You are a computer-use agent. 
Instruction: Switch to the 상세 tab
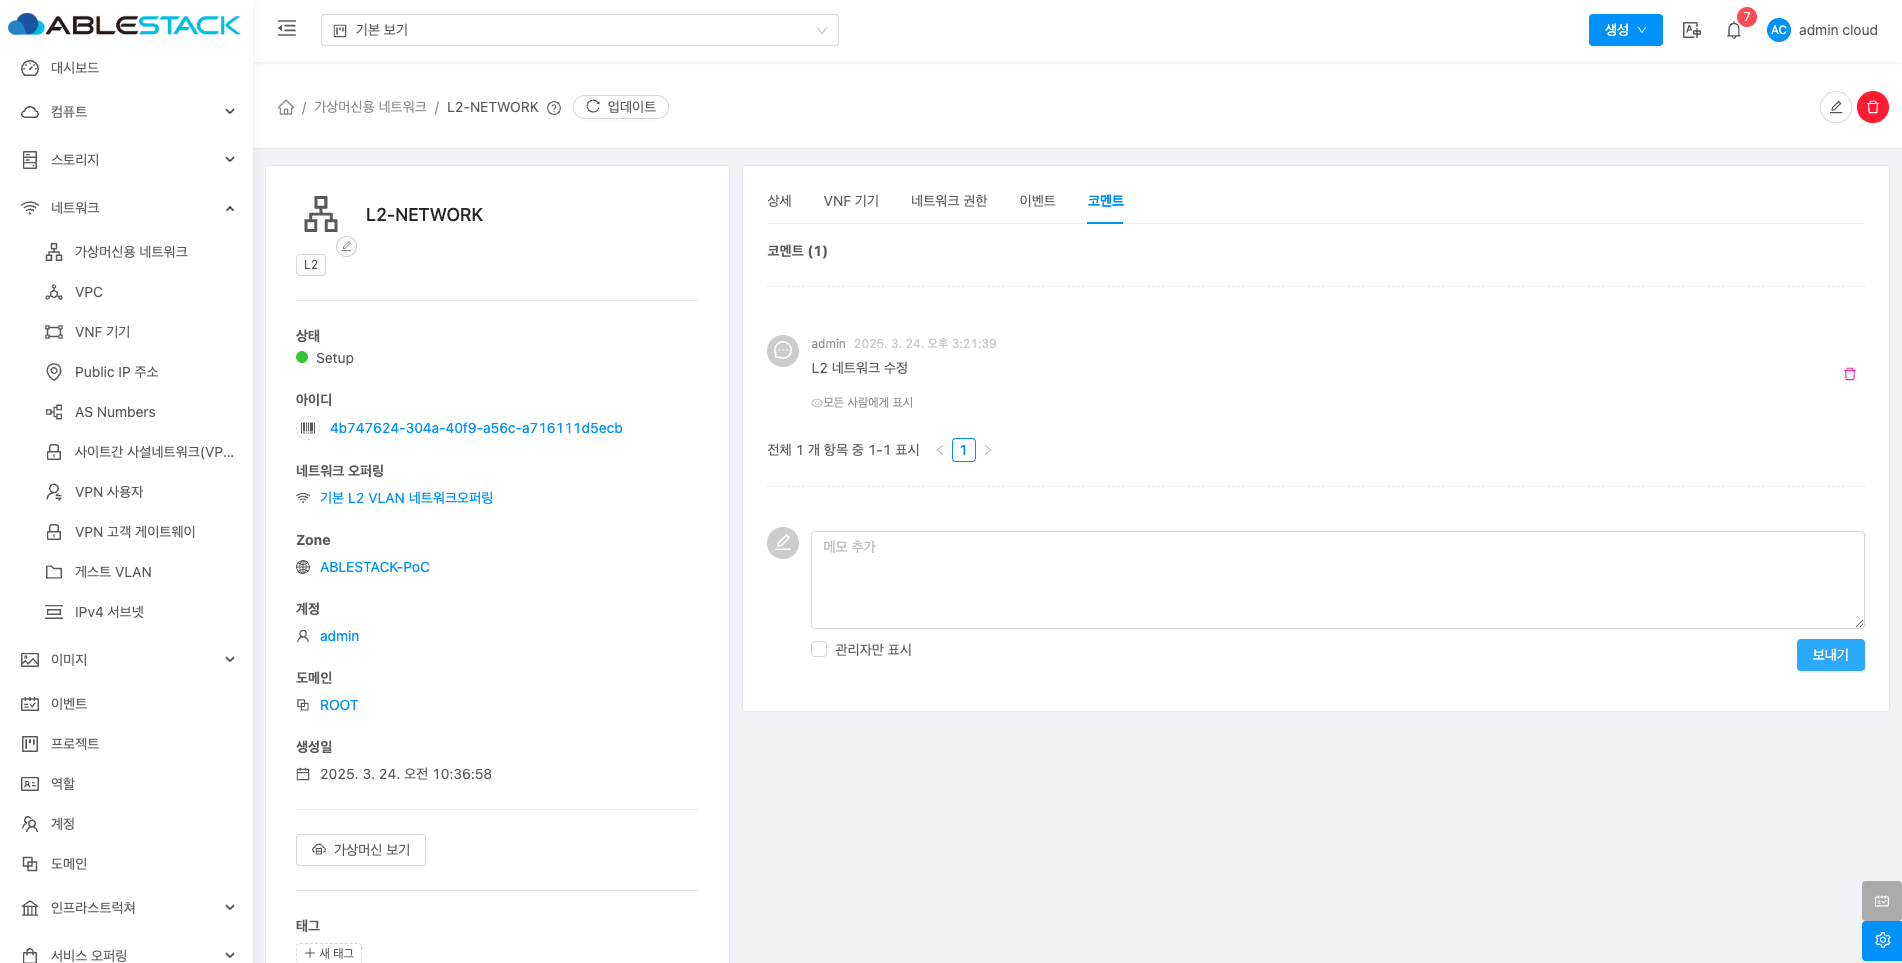[x=779, y=201]
